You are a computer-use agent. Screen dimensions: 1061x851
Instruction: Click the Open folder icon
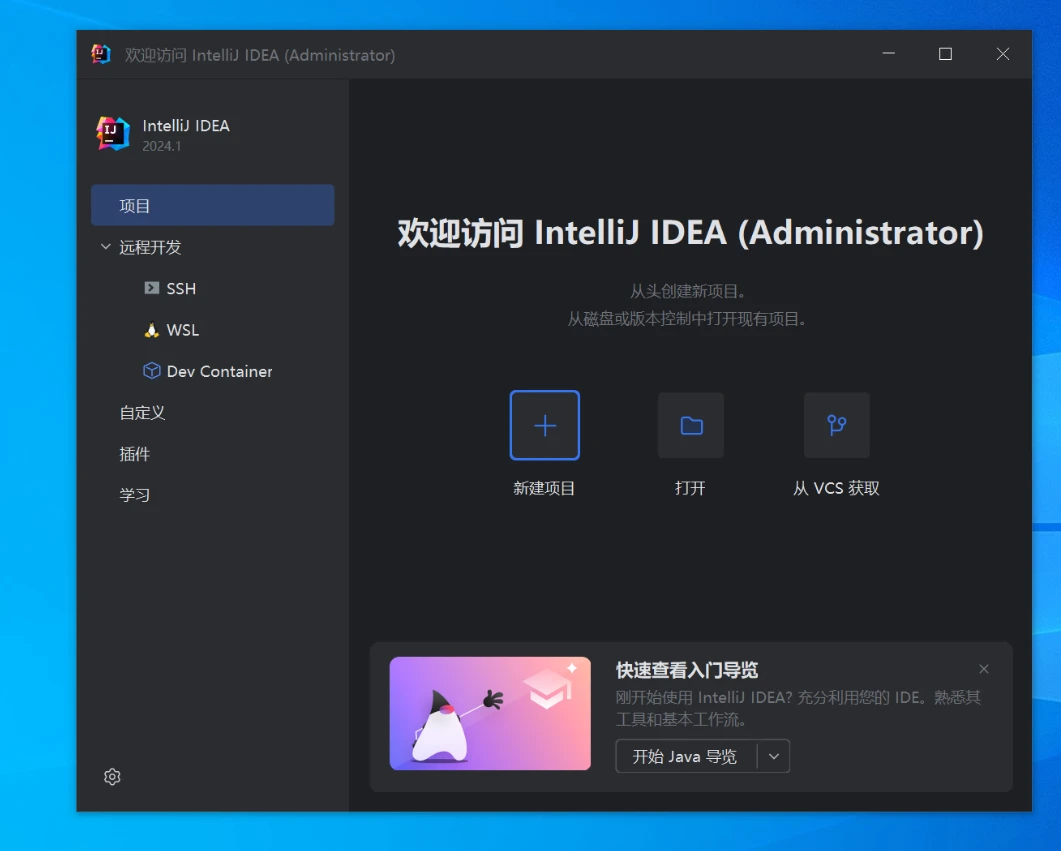coord(691,426)
